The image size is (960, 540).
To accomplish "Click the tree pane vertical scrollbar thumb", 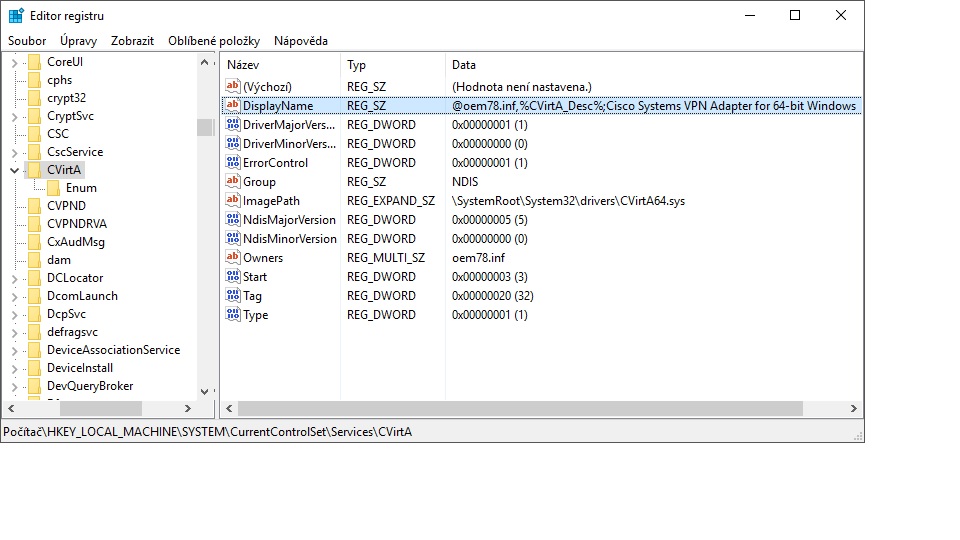I will point(204,127).
